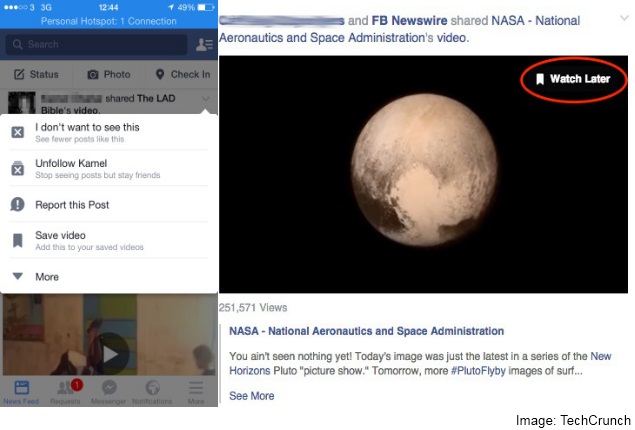Open the Messenger tab
The height and width of the screenshot is (430, 635).
(109, 392)
